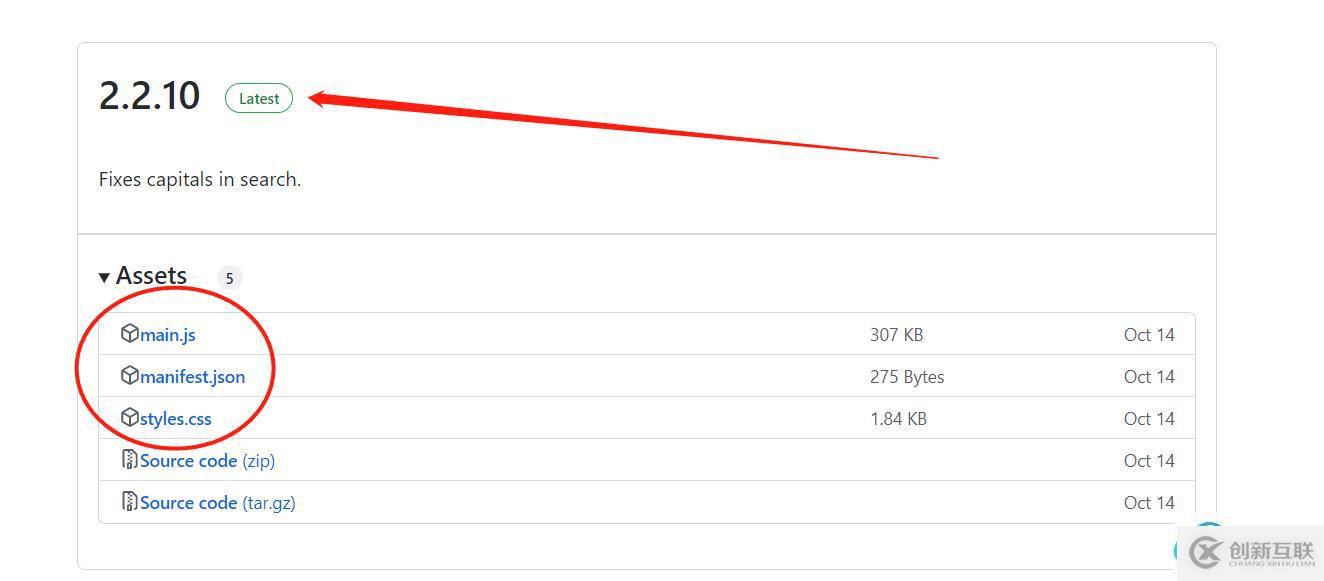Click the zip file icon for Source code (zip)

pos(129,459)
